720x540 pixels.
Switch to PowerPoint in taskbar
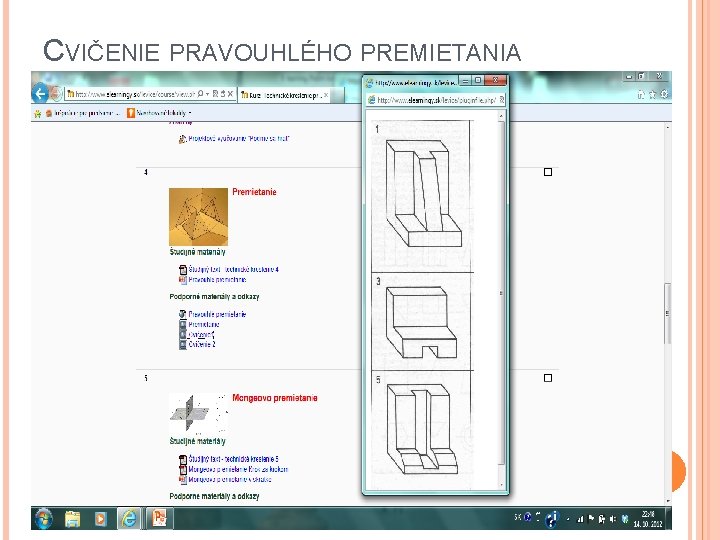(x=159, y=518)
